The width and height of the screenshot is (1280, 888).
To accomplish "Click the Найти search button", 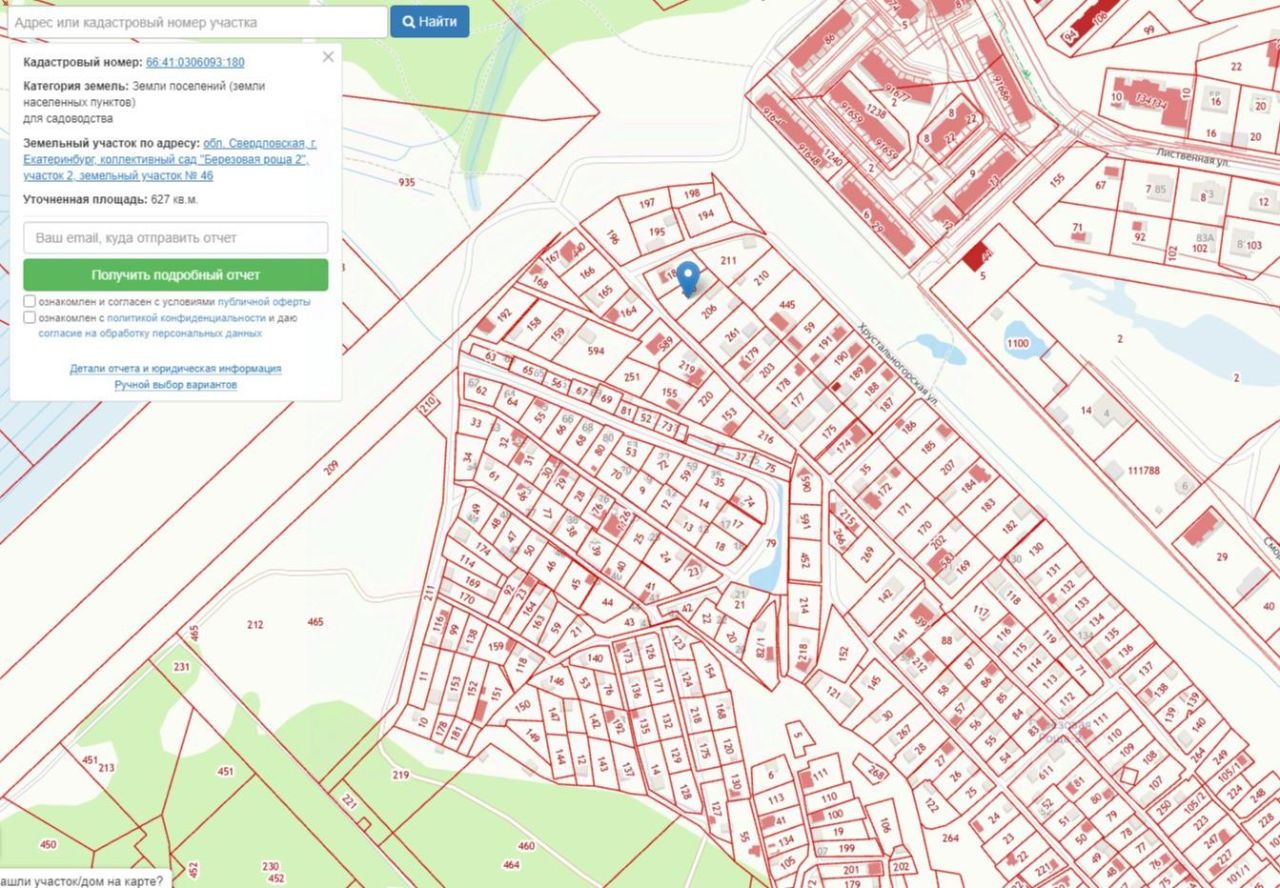I will 430,21.
